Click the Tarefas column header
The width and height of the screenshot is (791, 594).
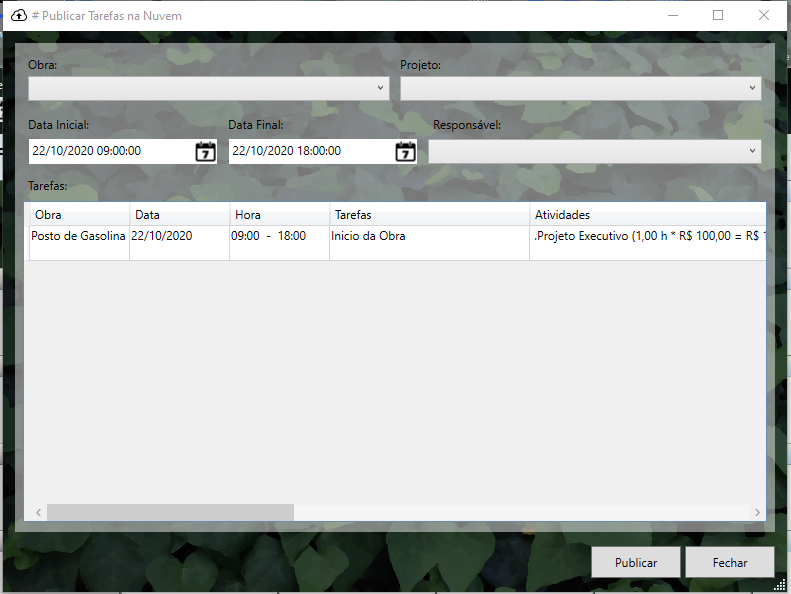pyautogui.click(x=429, y=215)
